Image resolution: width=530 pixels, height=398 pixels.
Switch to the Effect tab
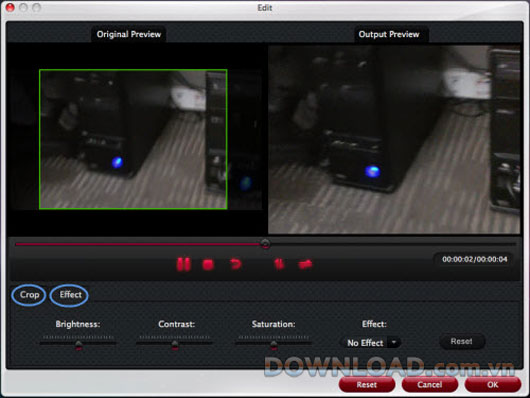[70, 295]
